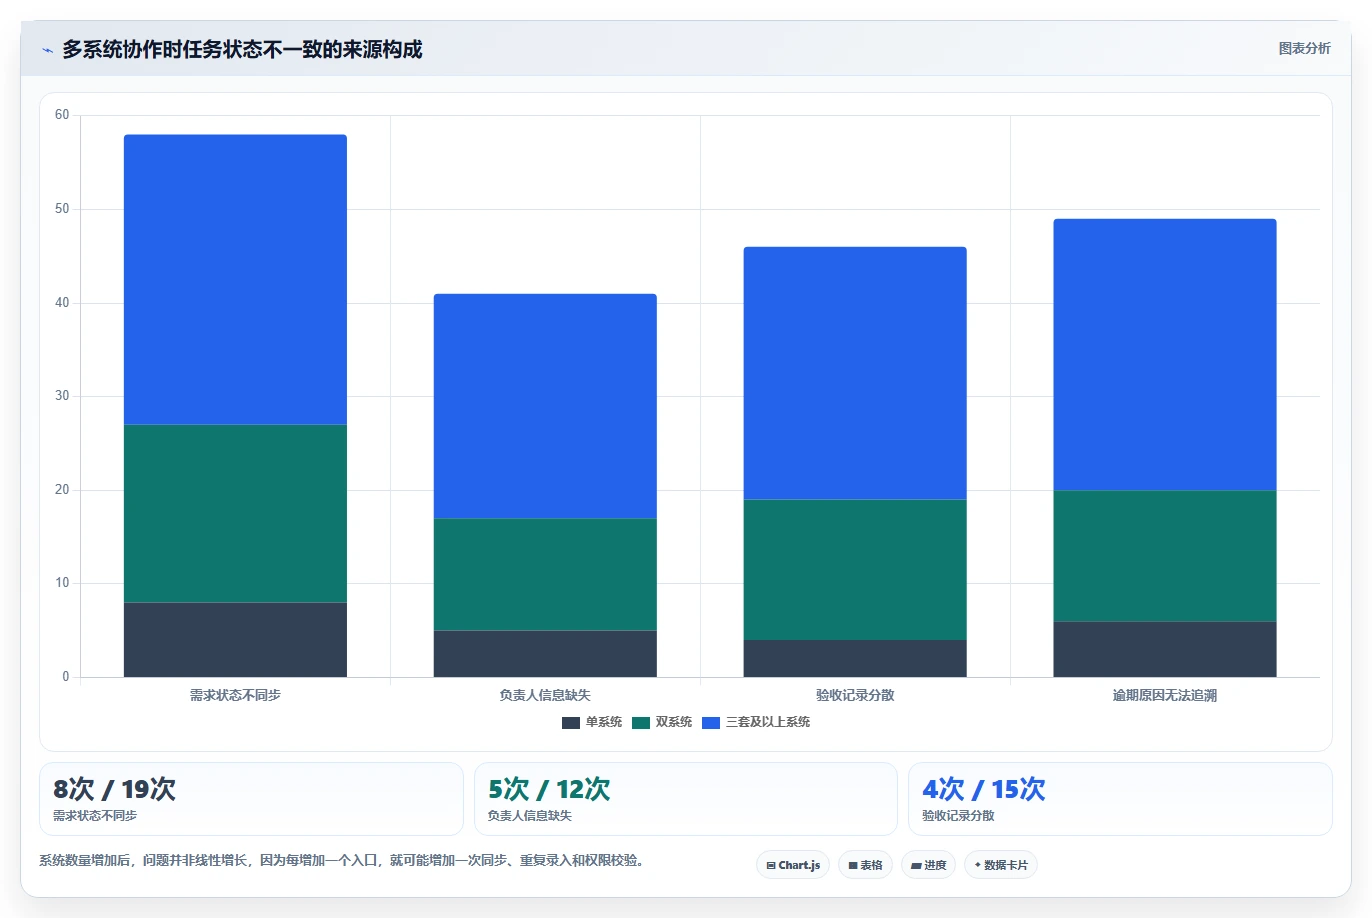Screen dimensions: 1372x918
Task: Click y-axis tick label 50
Action: (62, 209)
